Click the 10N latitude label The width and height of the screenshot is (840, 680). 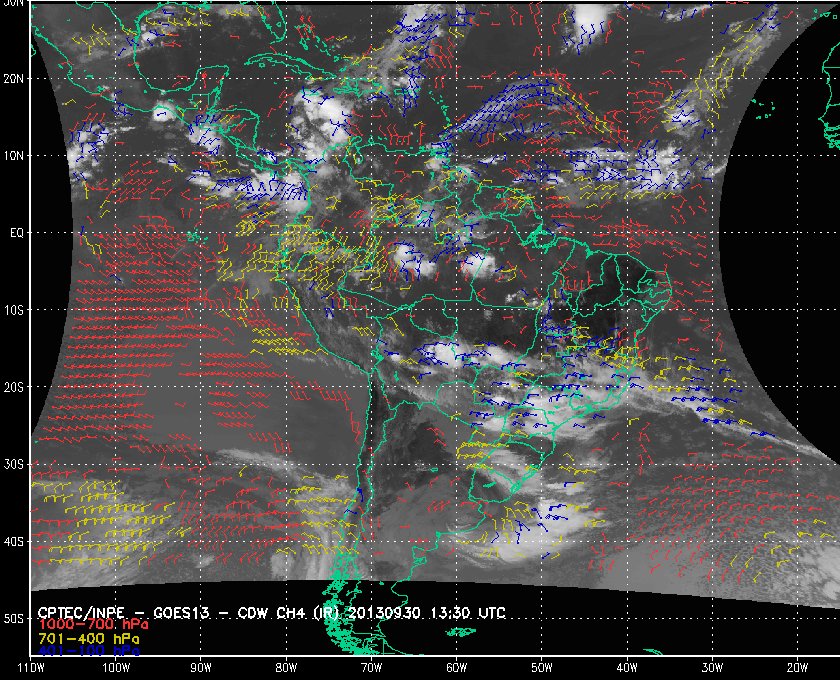tap(13, 156)
